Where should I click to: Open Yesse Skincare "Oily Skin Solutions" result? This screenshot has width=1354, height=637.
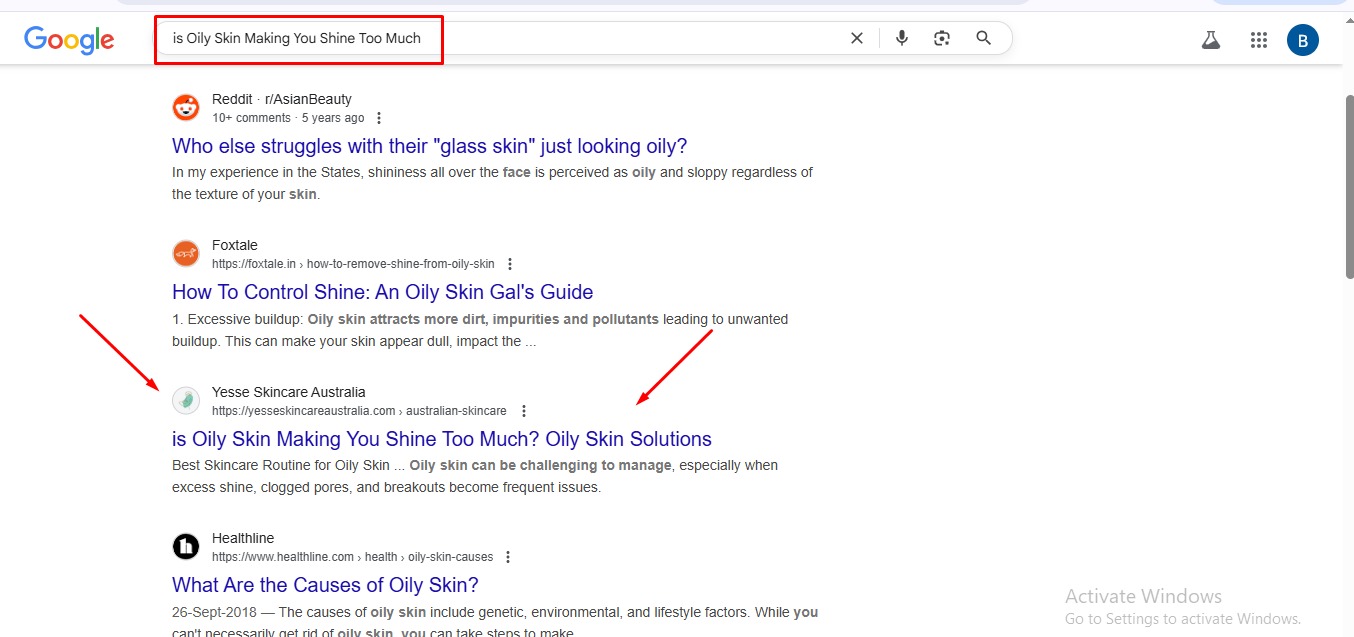tap(441, 439)
